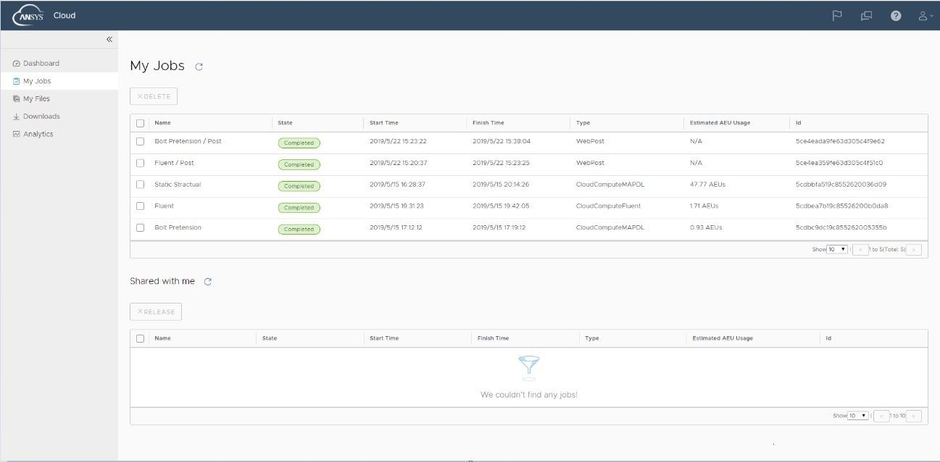Open the user account menu
This screenshot has width=940, height=462.
point(924,16)
